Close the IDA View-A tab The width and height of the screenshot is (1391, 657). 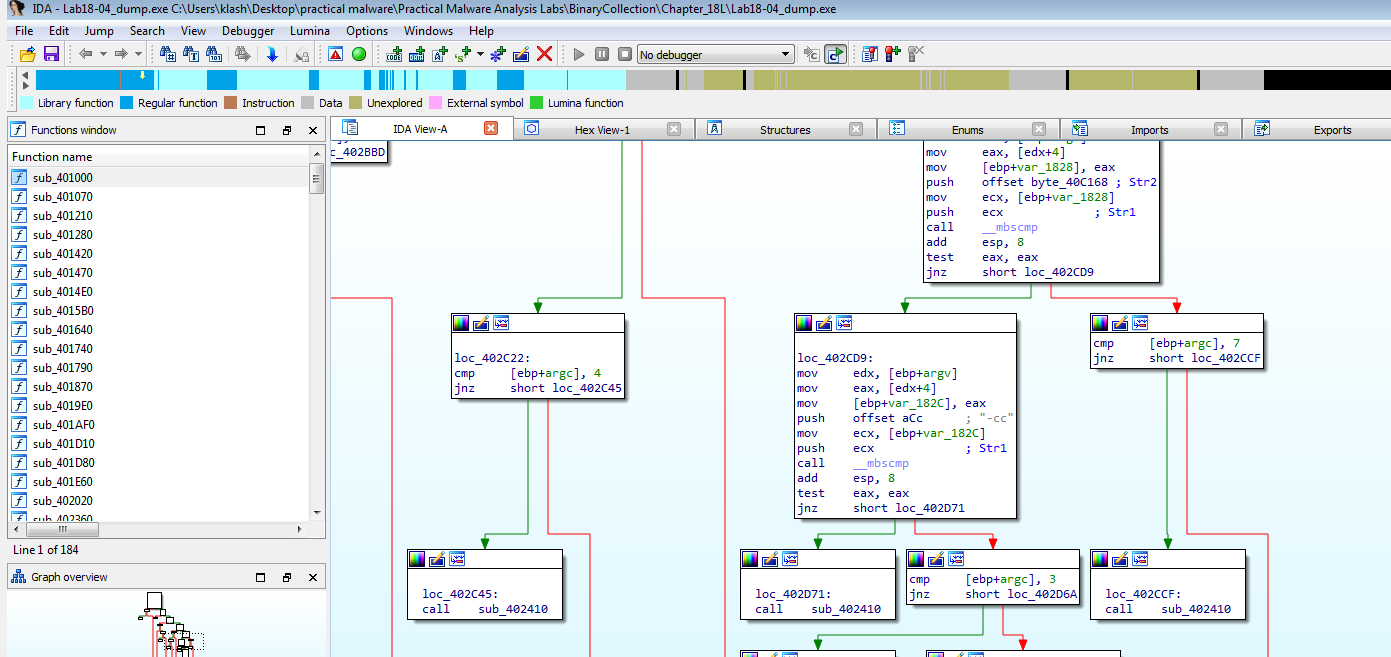point(491,128)
